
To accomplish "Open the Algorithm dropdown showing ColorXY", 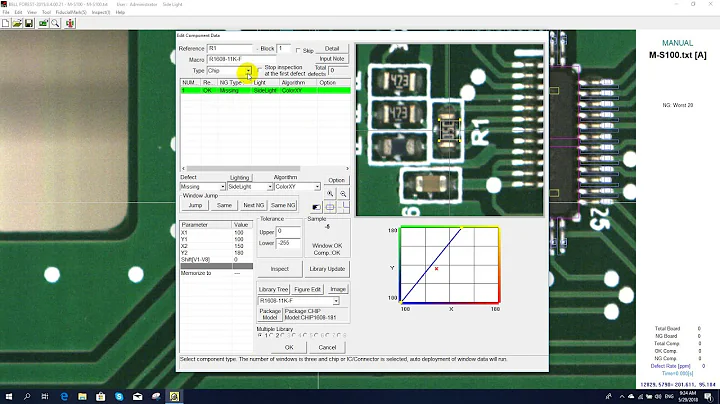I will click(317, 187).
